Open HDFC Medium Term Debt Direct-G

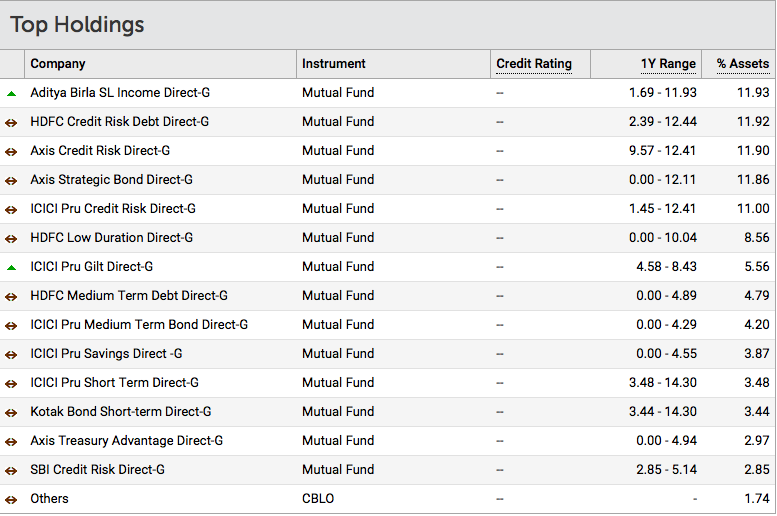pyautogui.click(x=129, y=295)
